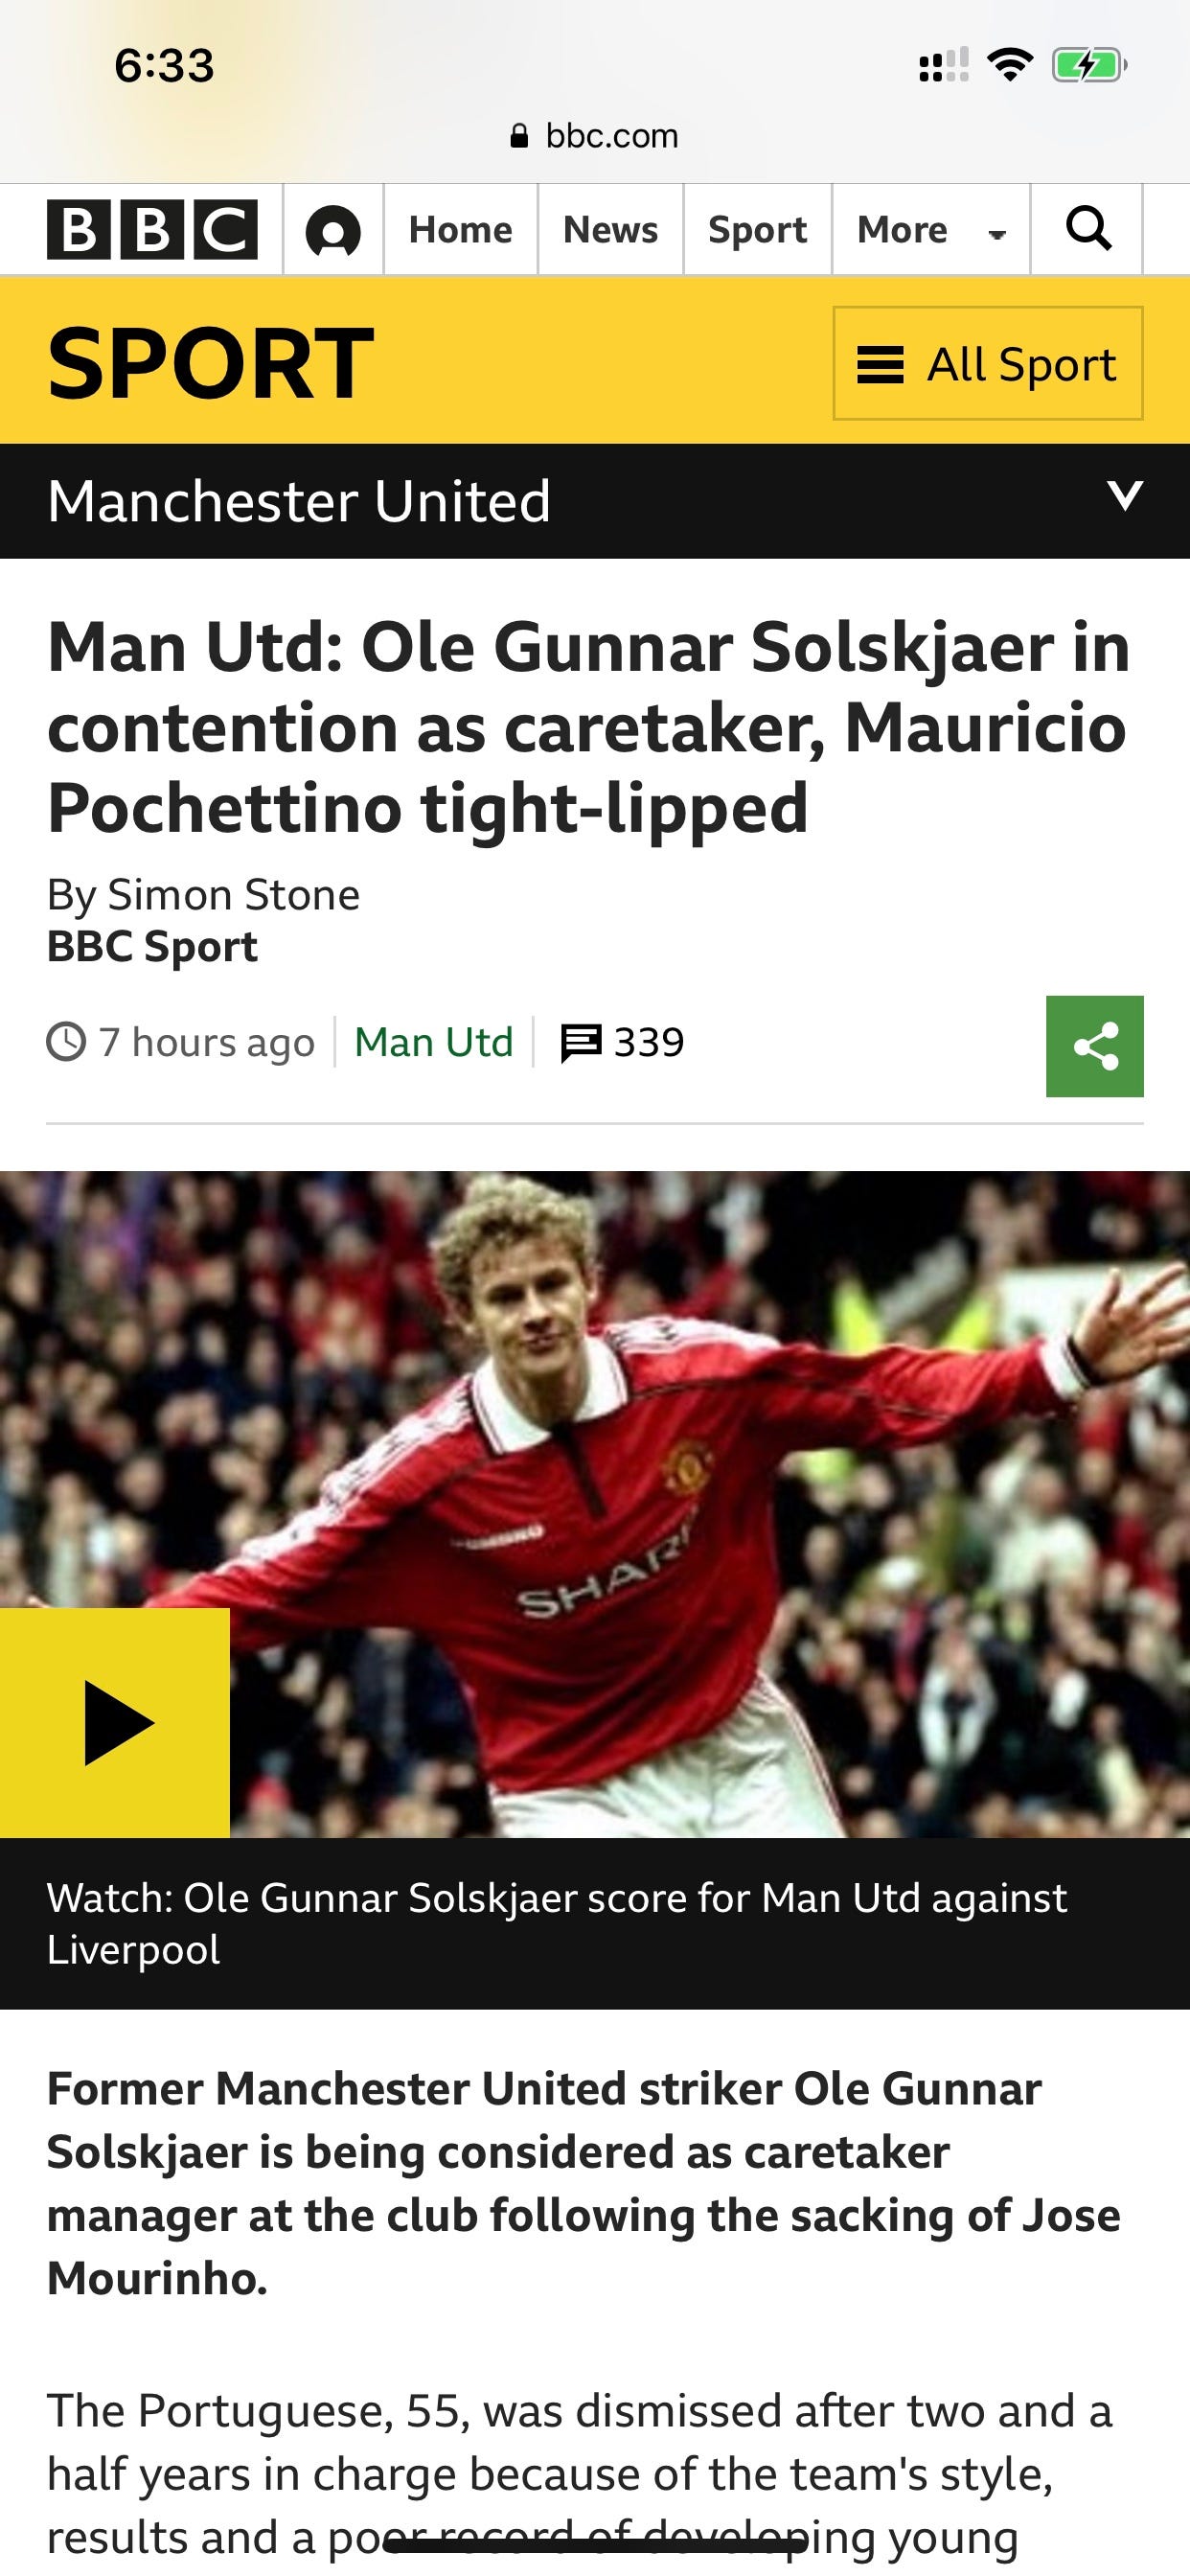1190x2576 pixels.
Task: Tap the bbc.com address bar
Action: pyautogui.click(x=595, y=136)
